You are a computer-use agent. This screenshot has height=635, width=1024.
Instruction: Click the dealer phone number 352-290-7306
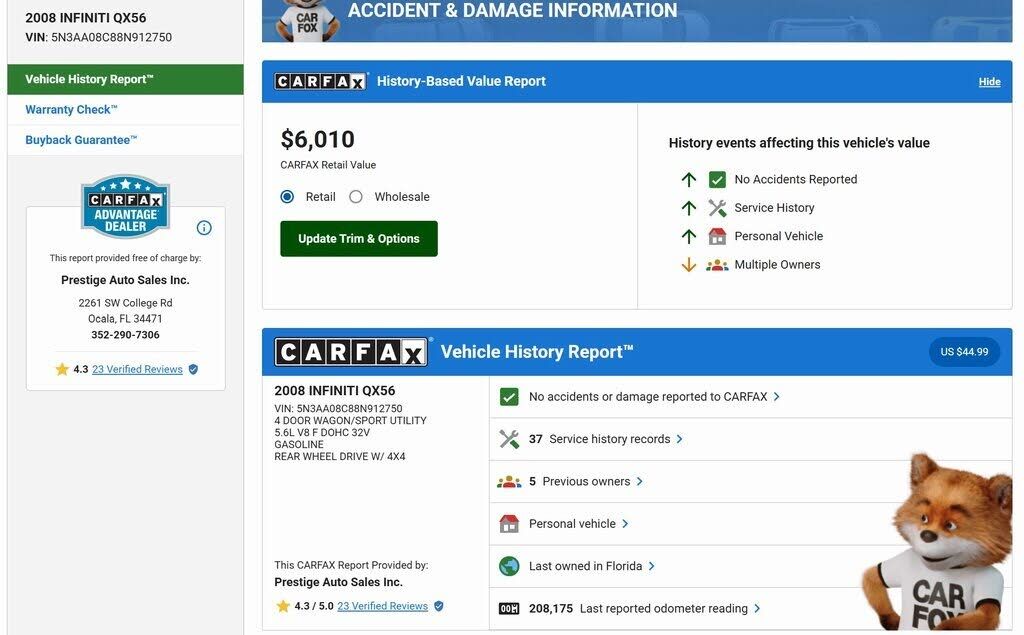click(x=125, y=334)
